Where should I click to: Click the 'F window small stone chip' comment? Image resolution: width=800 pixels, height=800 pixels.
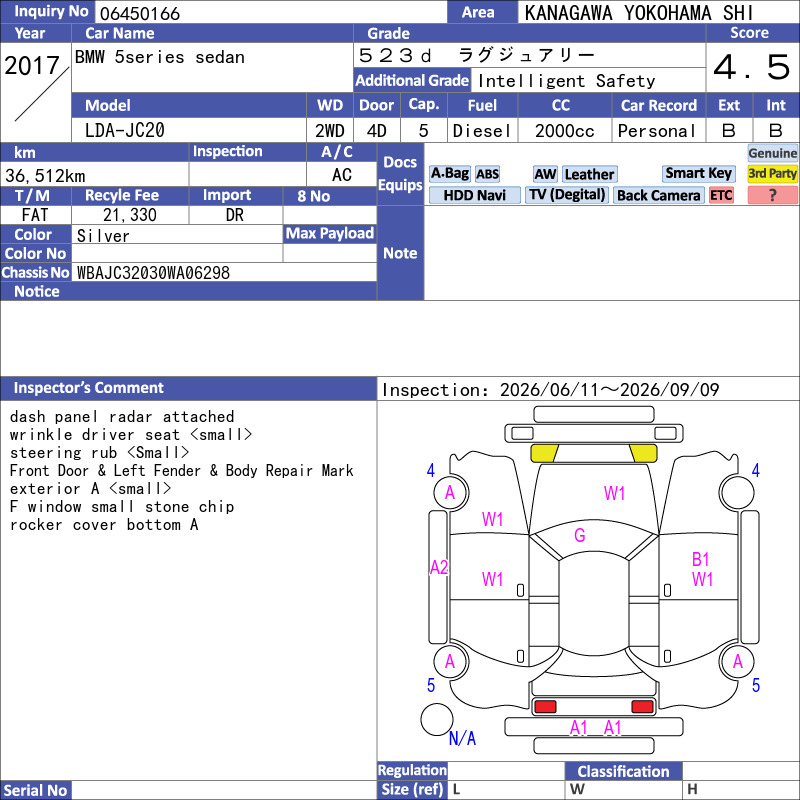pyautogui.click(x=122, y=507)
